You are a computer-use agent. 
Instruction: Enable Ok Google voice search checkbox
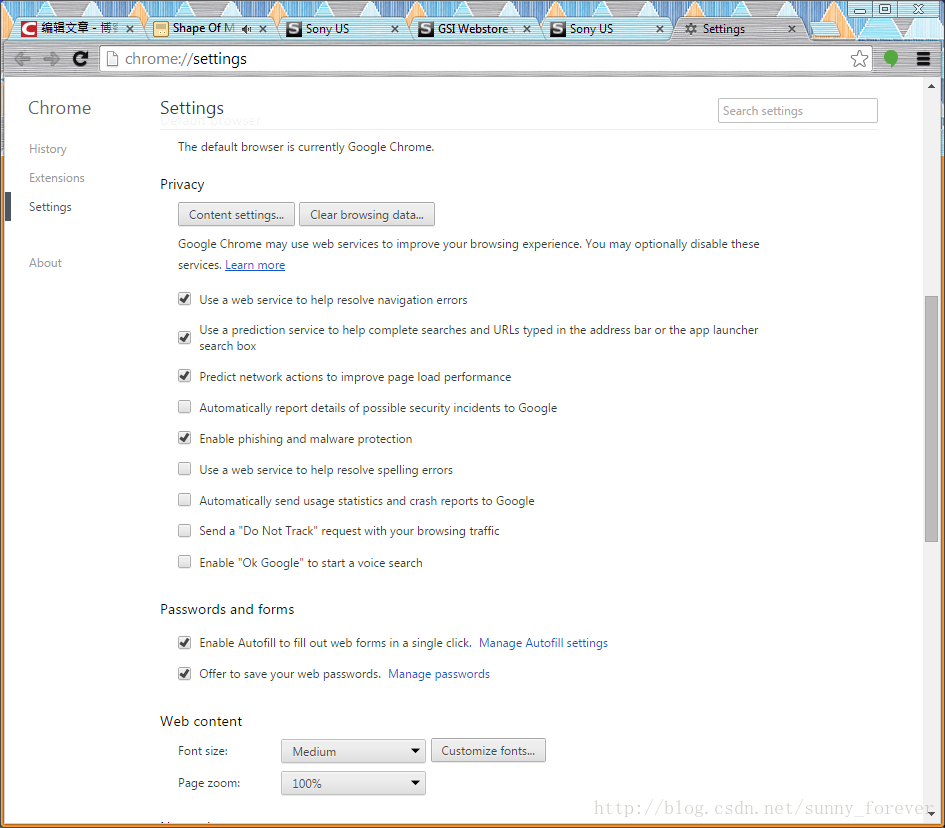(184, 562)
